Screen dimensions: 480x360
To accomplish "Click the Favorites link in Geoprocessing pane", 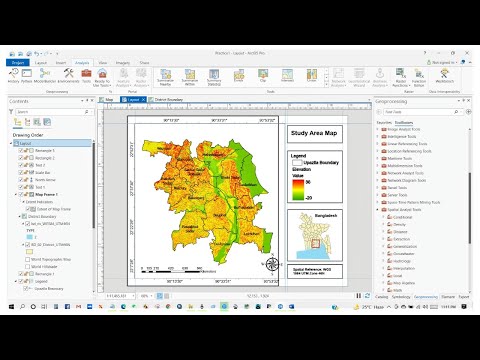I will 384,122.
